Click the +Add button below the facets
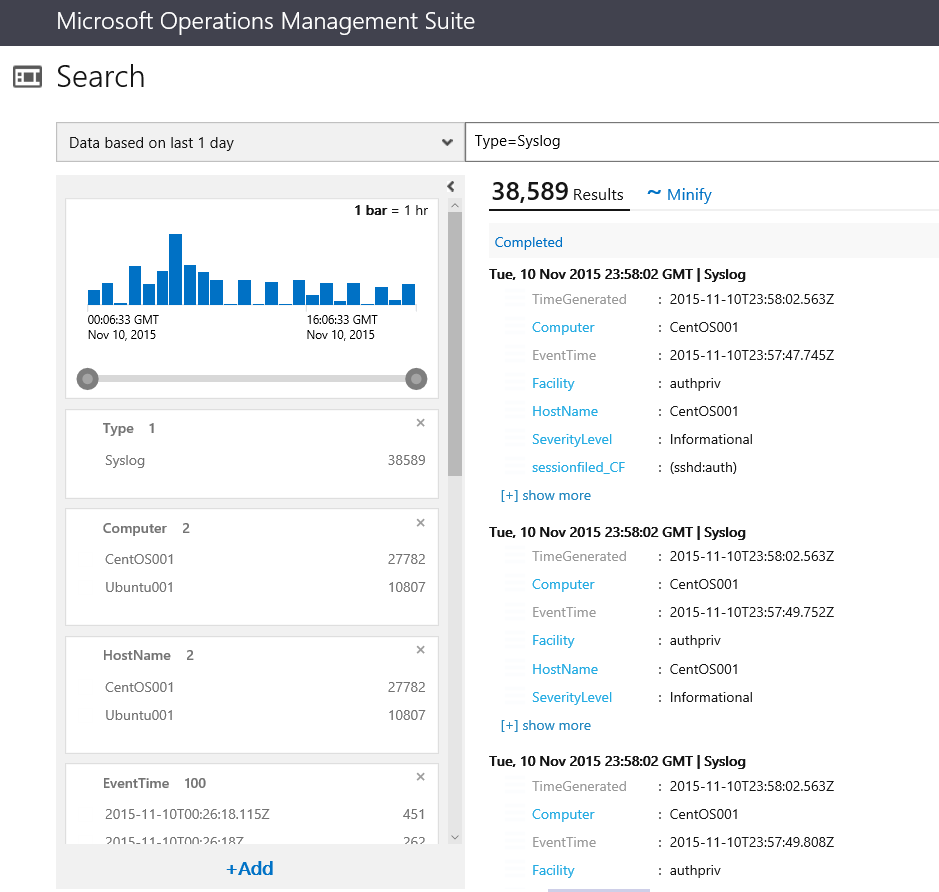 tap(250, 868)
